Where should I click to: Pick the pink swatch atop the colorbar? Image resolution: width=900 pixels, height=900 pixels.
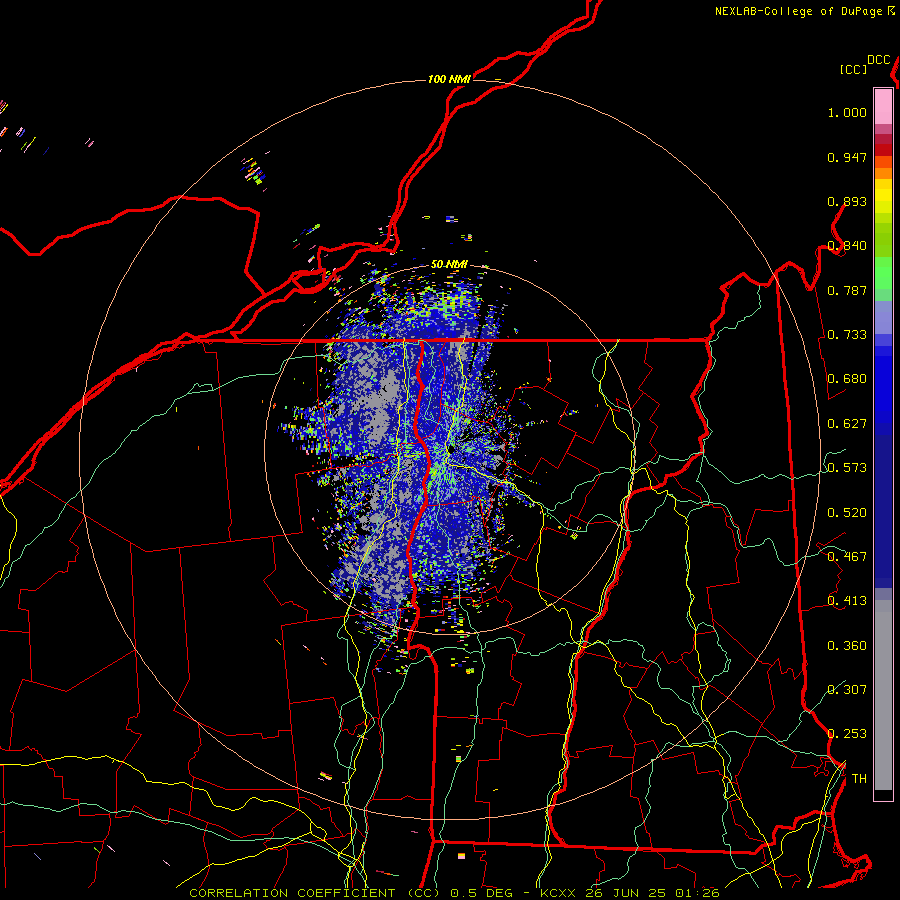pyautogui.click(x=883, y=106)
